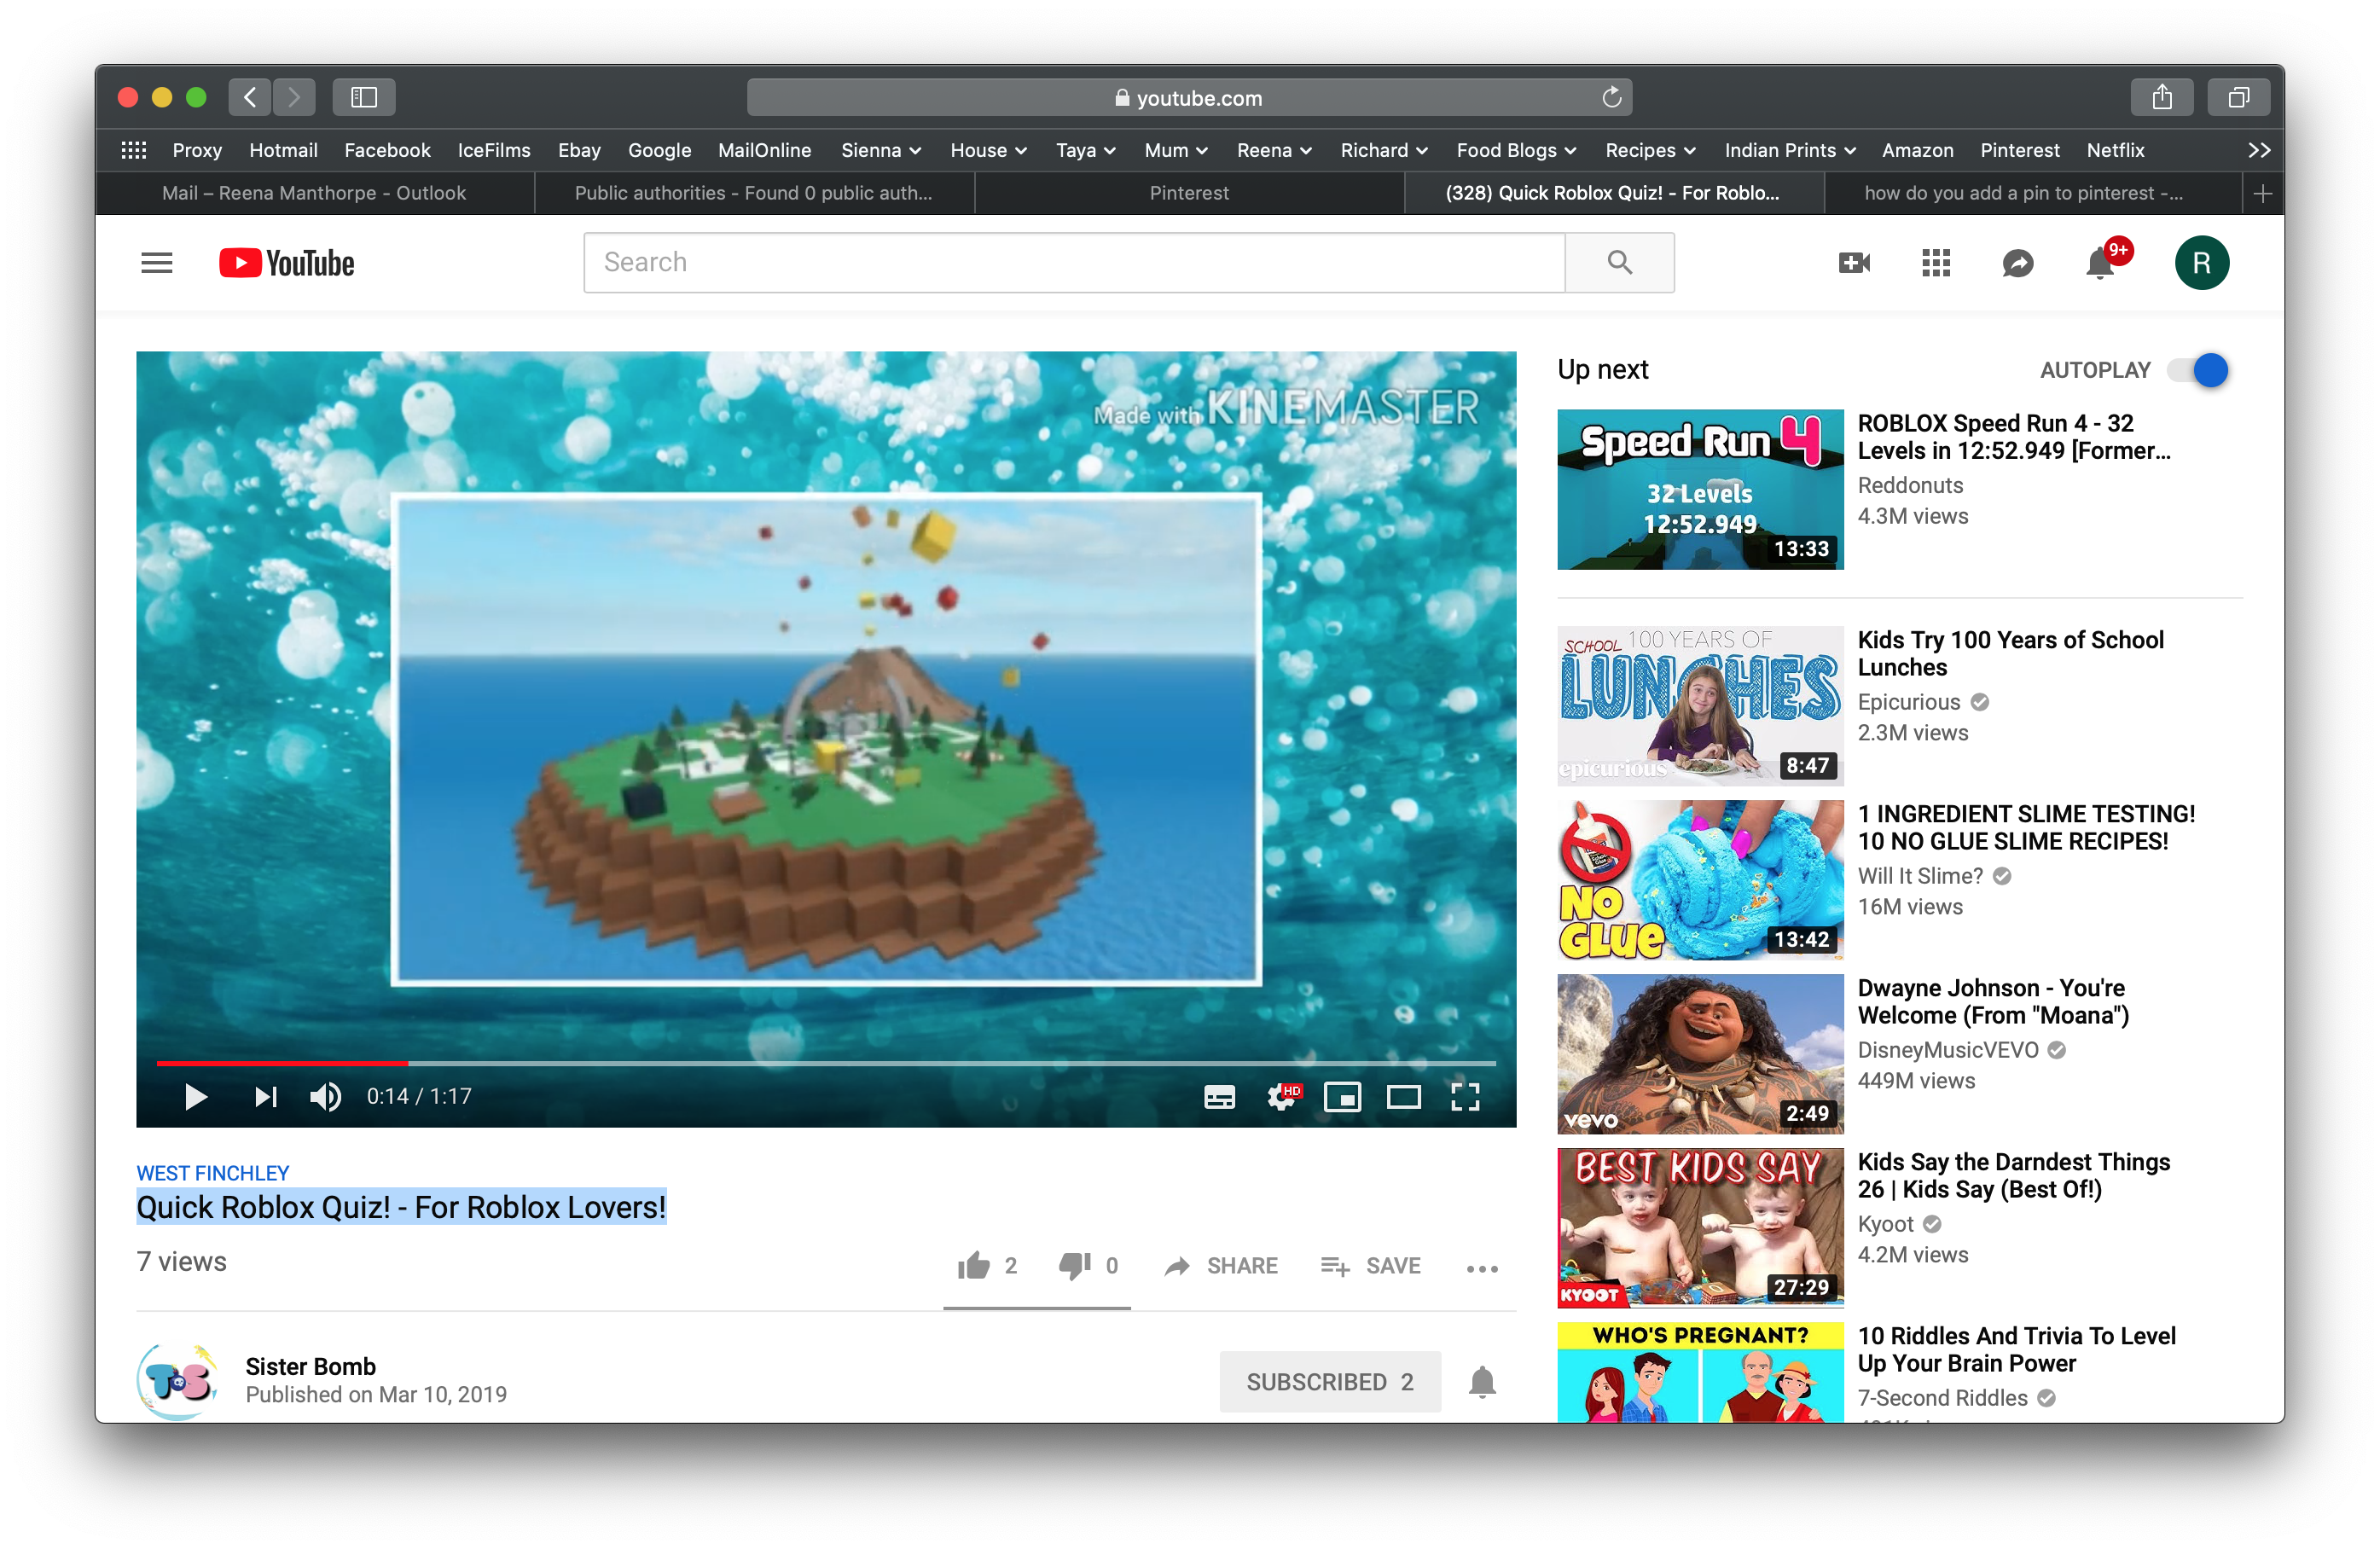Go to the YouTube home logo

[x=287, y=263]
